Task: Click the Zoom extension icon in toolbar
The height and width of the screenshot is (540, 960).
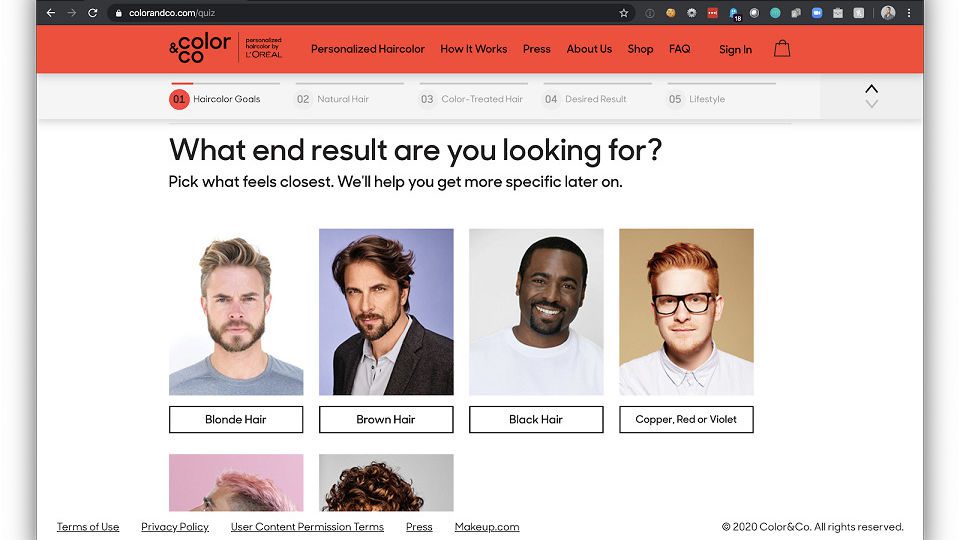Action: pos(817,13)
